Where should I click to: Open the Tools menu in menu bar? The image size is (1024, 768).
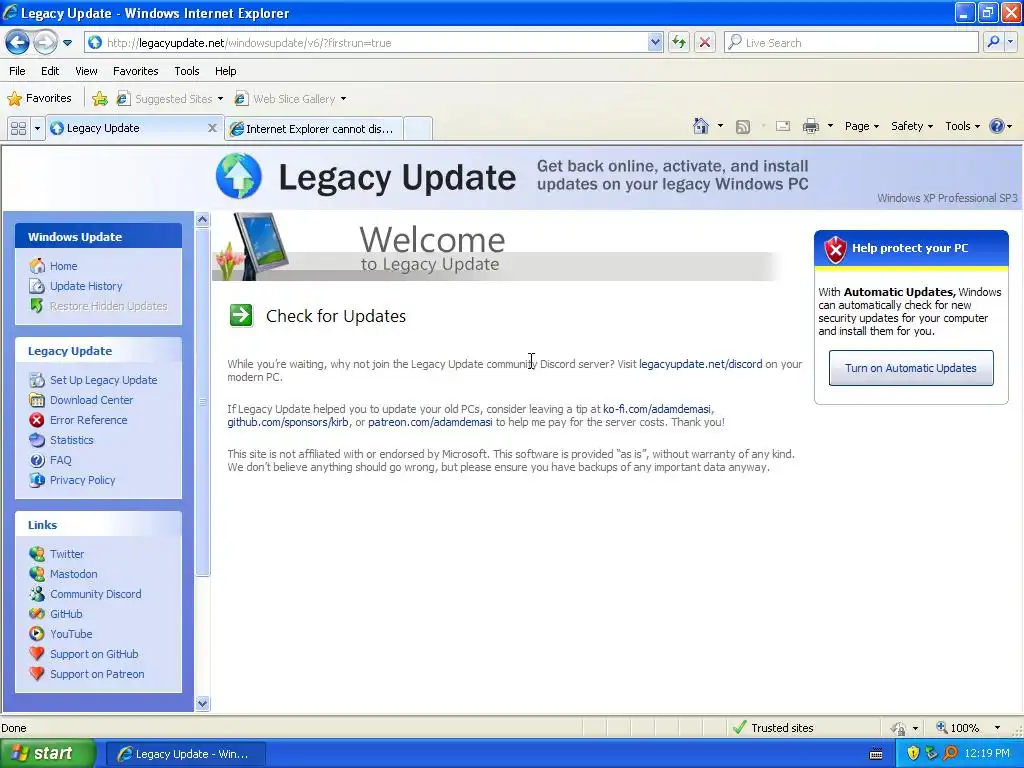[x=187, y=71]
